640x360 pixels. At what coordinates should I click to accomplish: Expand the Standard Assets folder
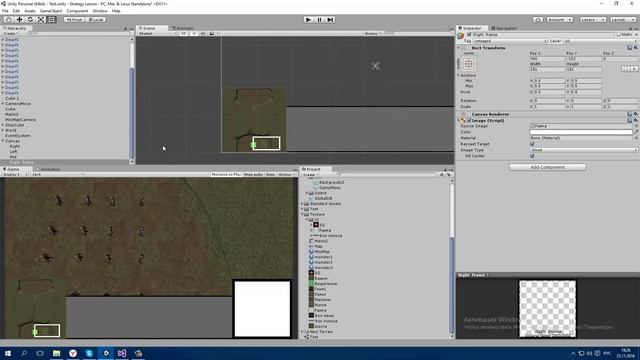302,204
